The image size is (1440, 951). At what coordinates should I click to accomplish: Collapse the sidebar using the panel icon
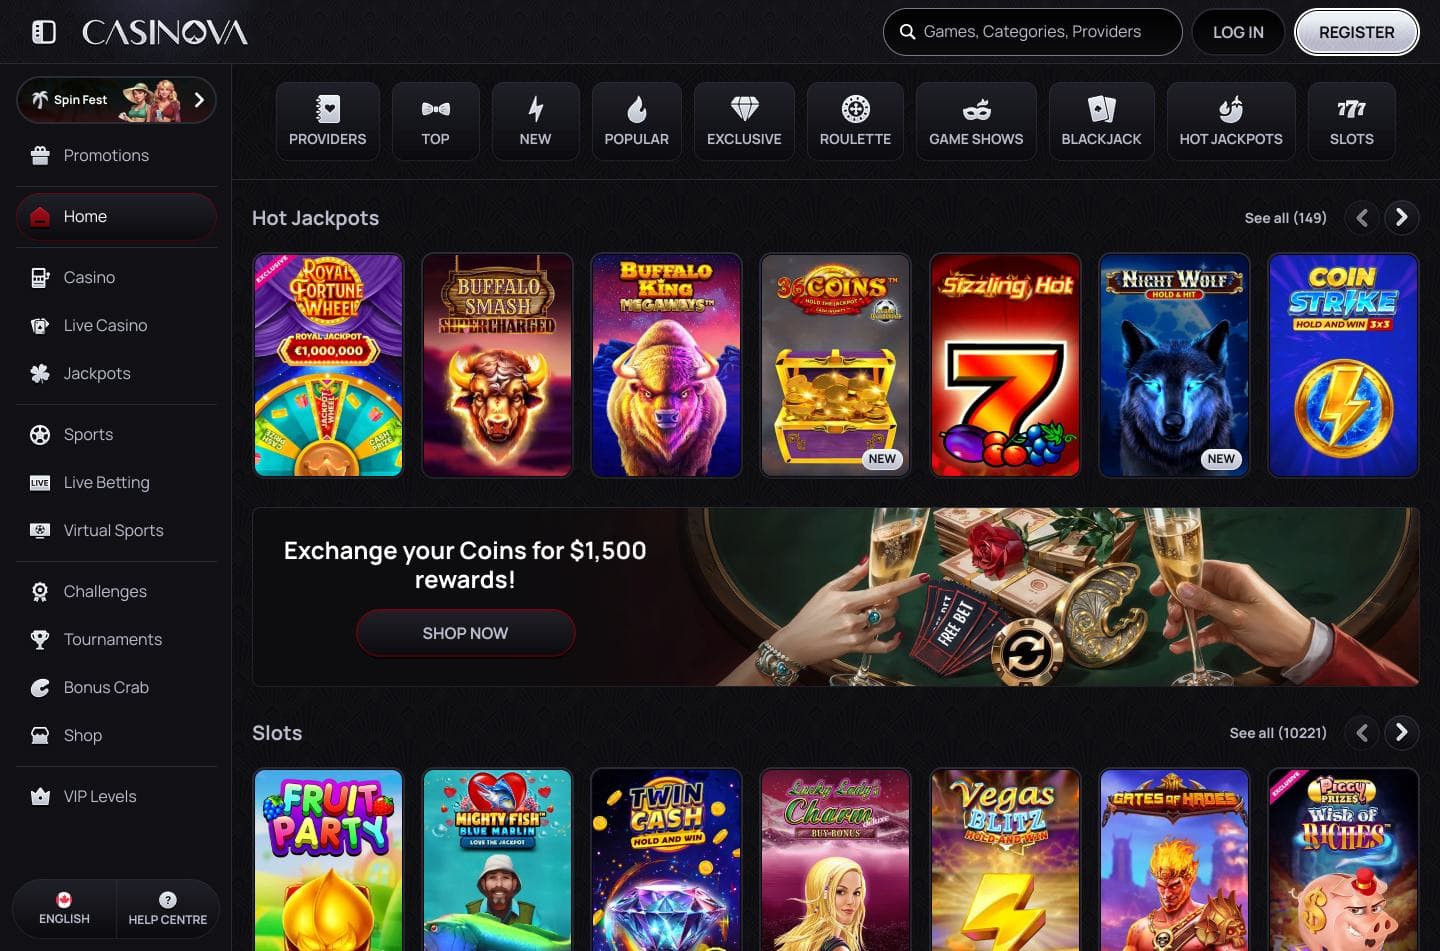44,32
